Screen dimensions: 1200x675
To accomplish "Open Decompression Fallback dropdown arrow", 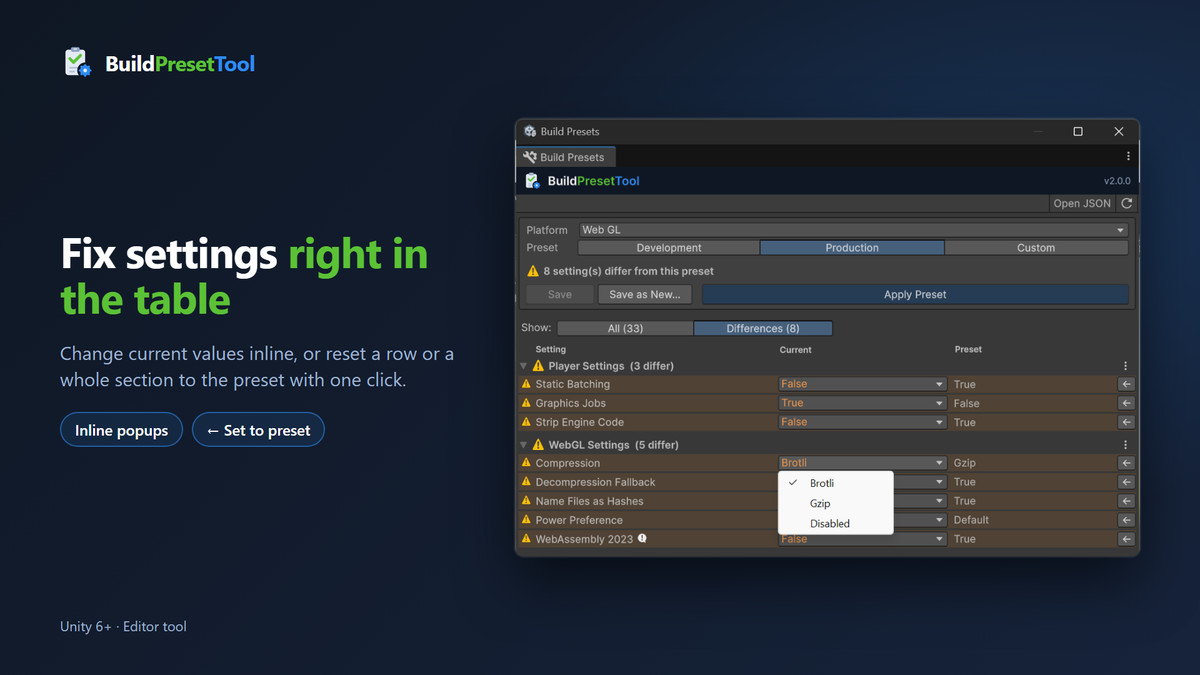I will (x=940, y=482).
